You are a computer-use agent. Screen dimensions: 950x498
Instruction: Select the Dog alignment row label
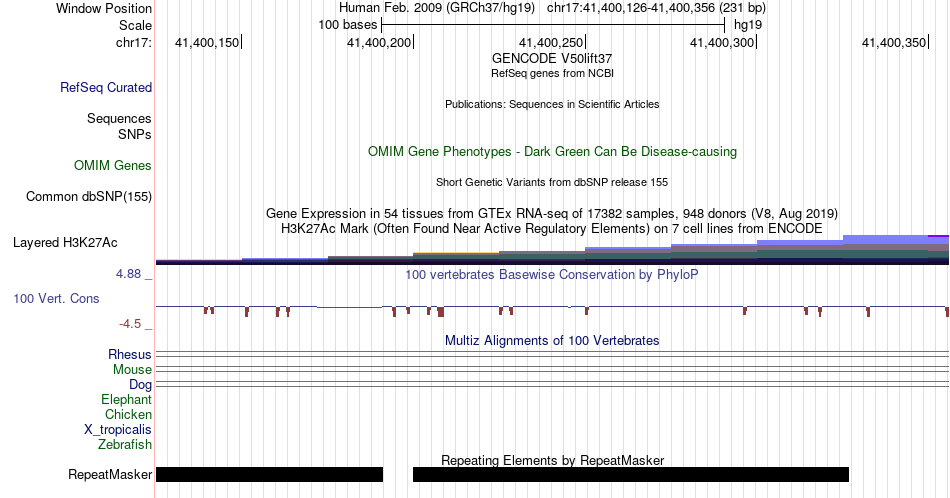[x=140, y=385]
